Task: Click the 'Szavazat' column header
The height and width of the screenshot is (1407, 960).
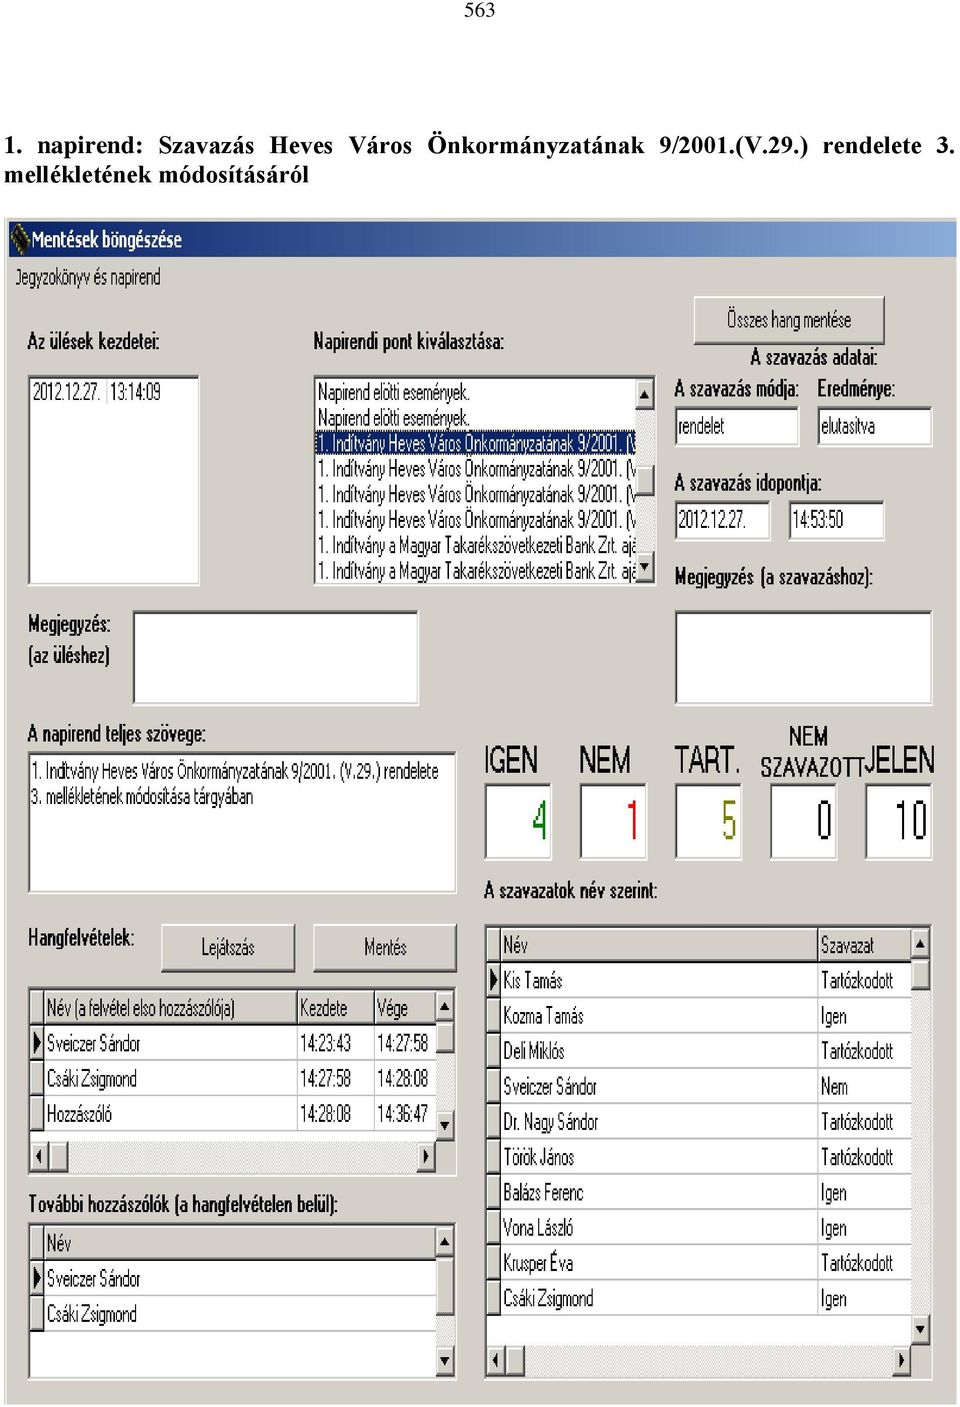Action: [864, 945]
